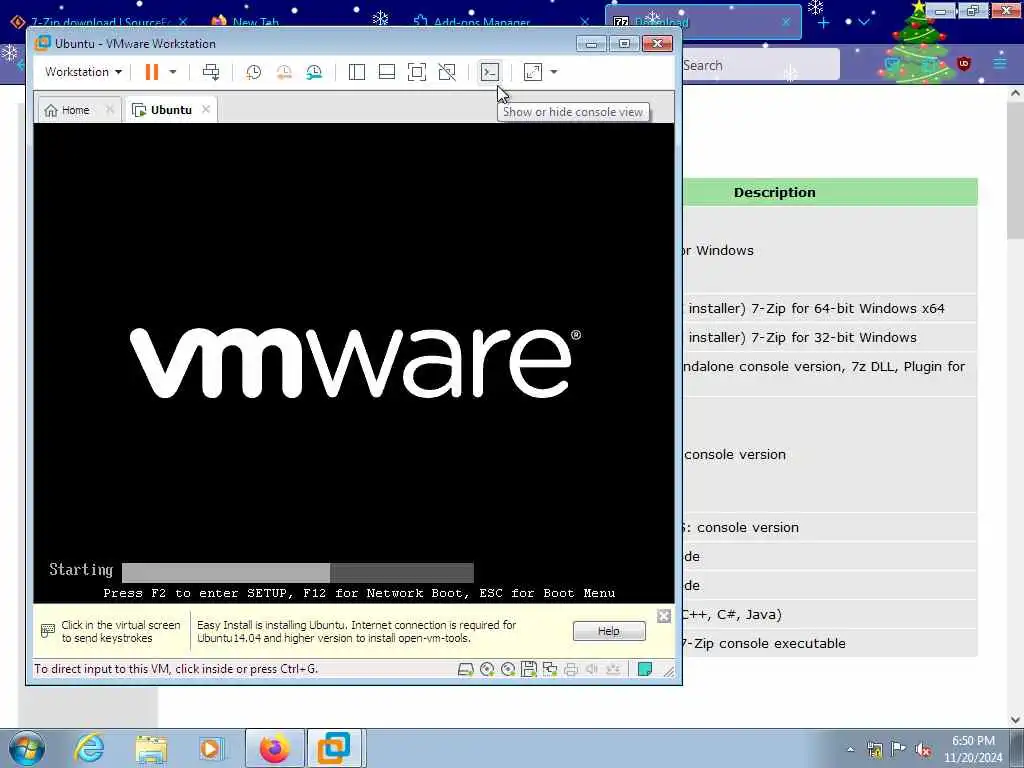The width and height of the screenshot is (1024, 768).
Task: Open the uBlock Origin extension icon
Action: [x=964, y=63]
